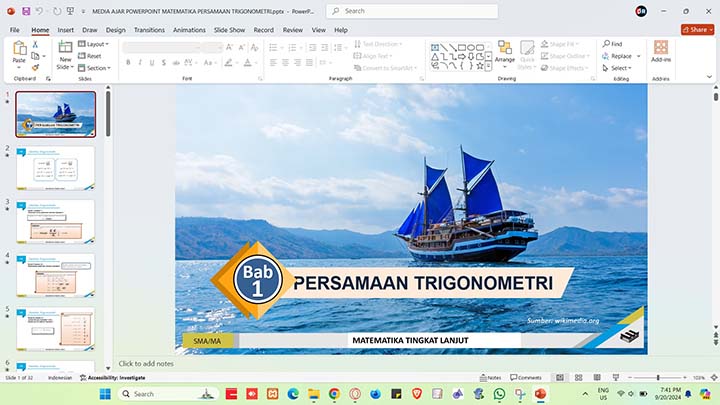This screenshot has height=405, width=720.
Task: Toggle Bold formatting
Action: tap(128, 62)
